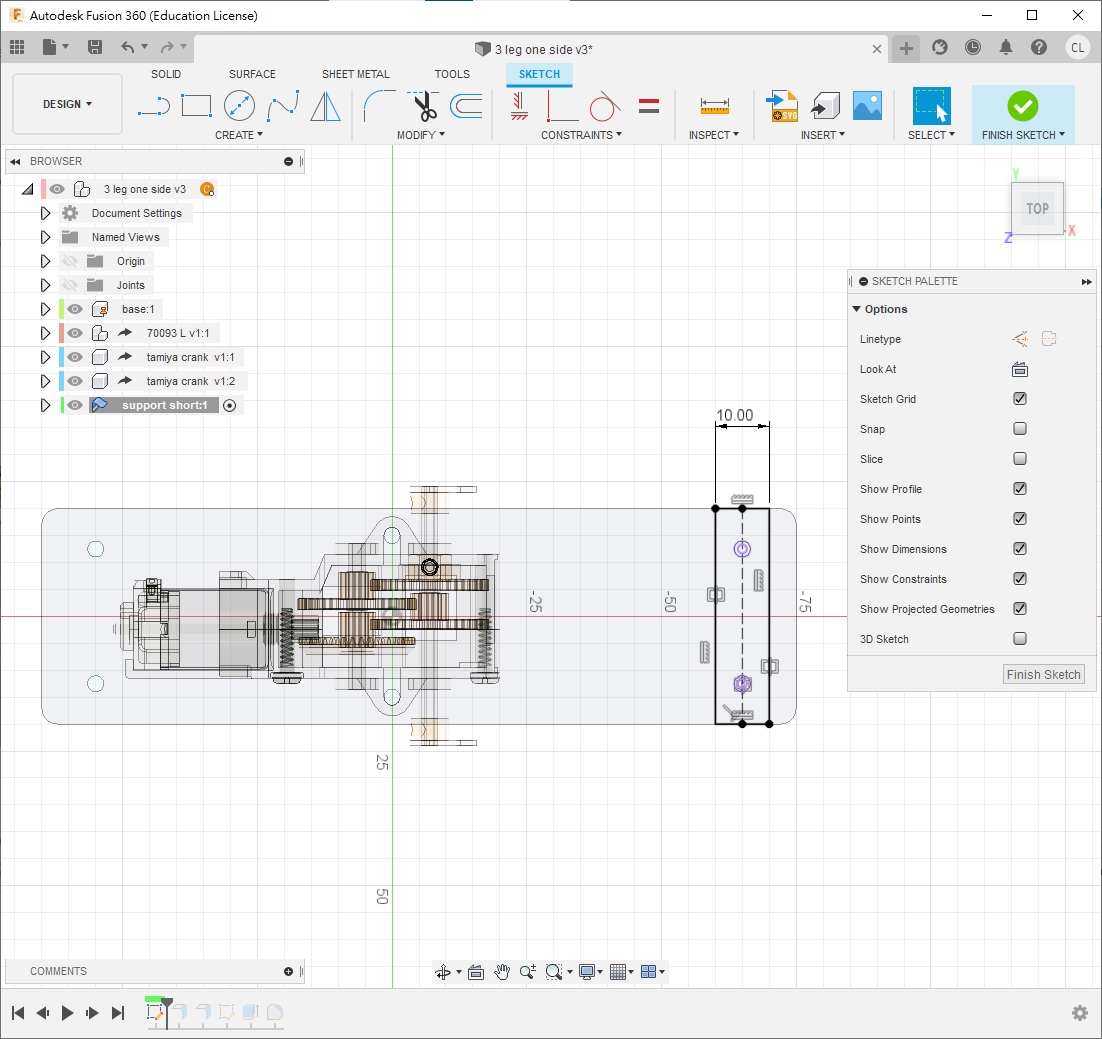Uncheck the Sketch Grid option
This screenshot has height=1039, width=1102.
coord(1020,399)
